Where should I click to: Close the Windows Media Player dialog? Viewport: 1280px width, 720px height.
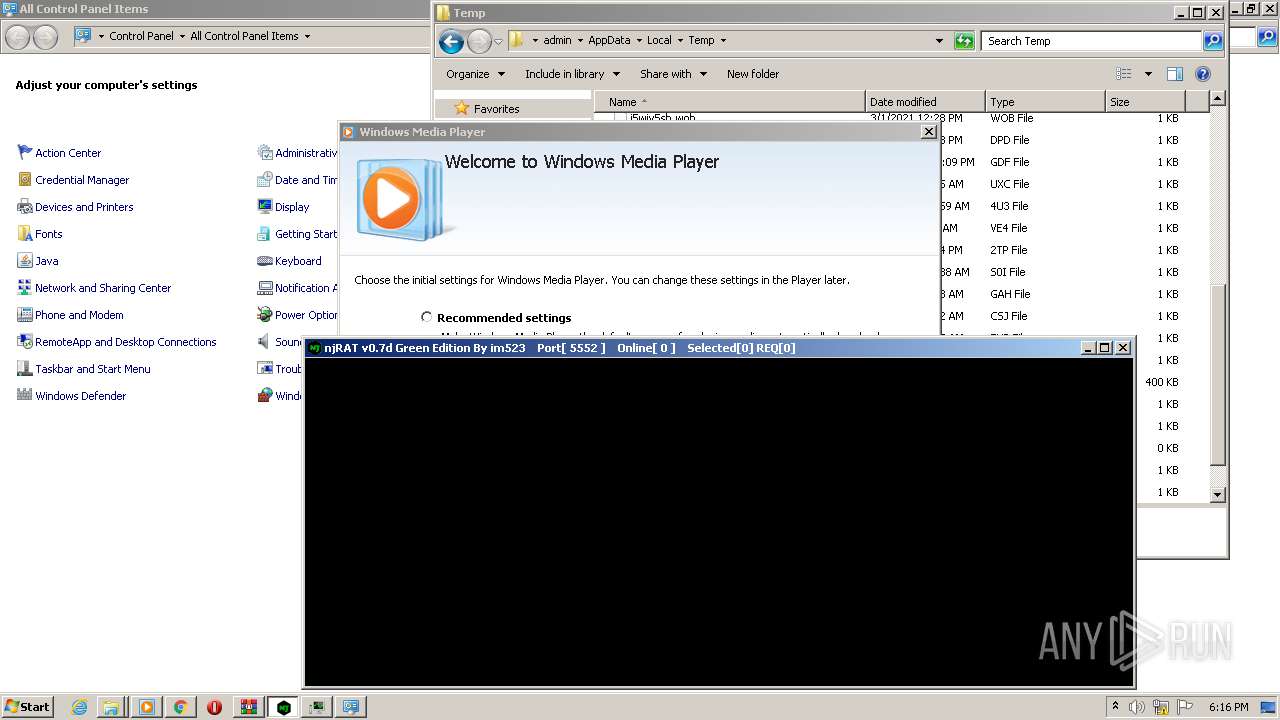(x=928, y=132)
